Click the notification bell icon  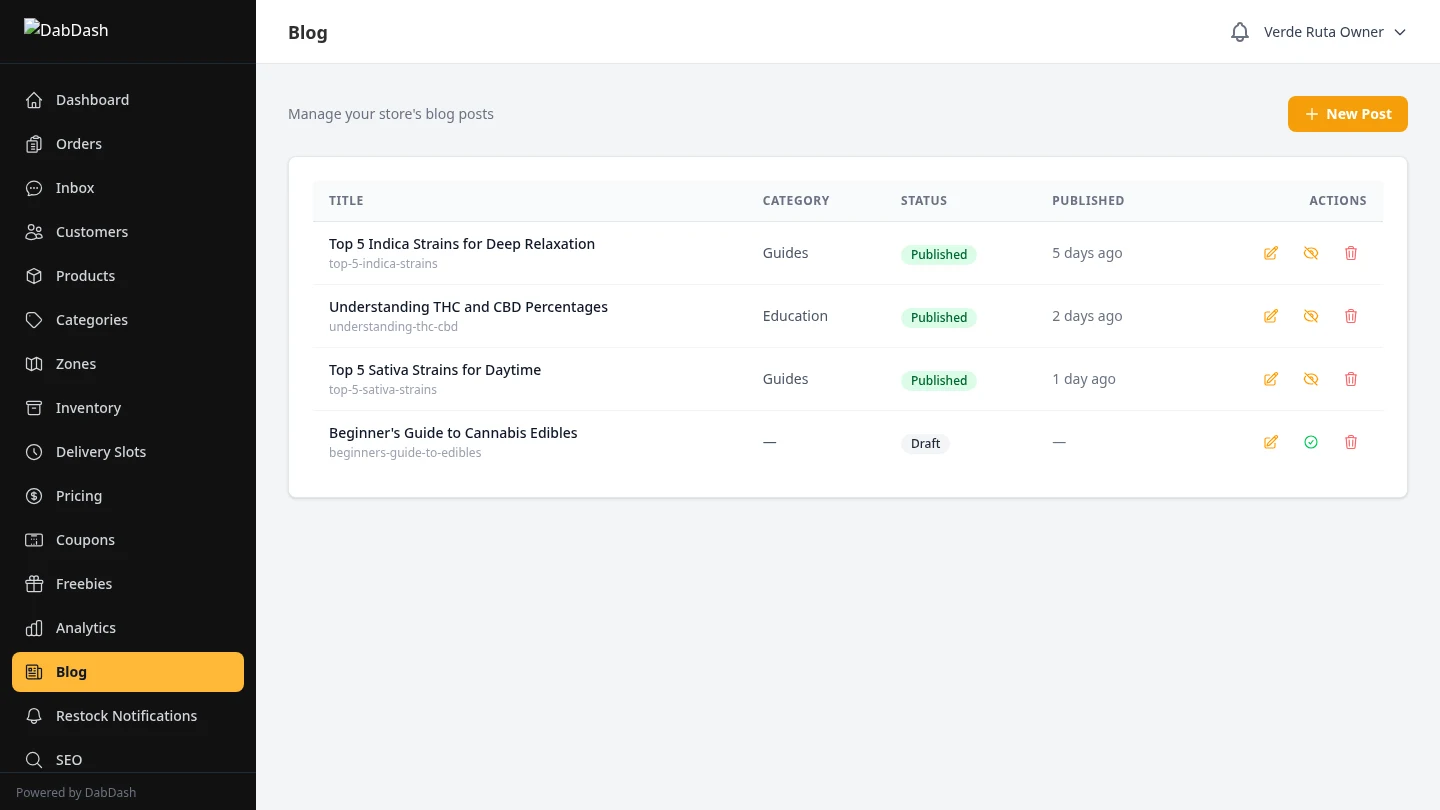click(1240, 31)
